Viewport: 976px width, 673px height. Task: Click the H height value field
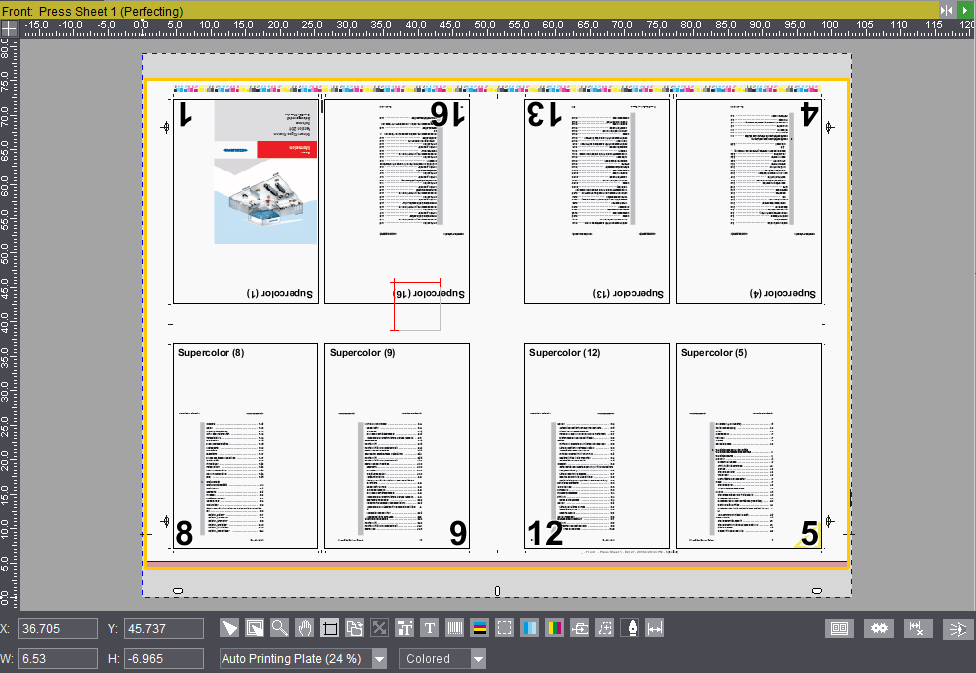point(162,659)
